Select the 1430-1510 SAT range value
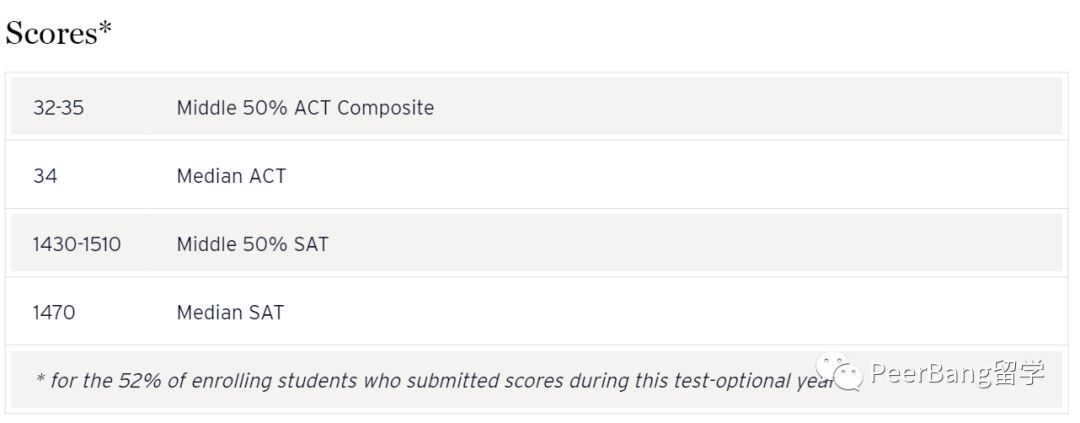The image size is (1080, 423). [x=77, y=245]
